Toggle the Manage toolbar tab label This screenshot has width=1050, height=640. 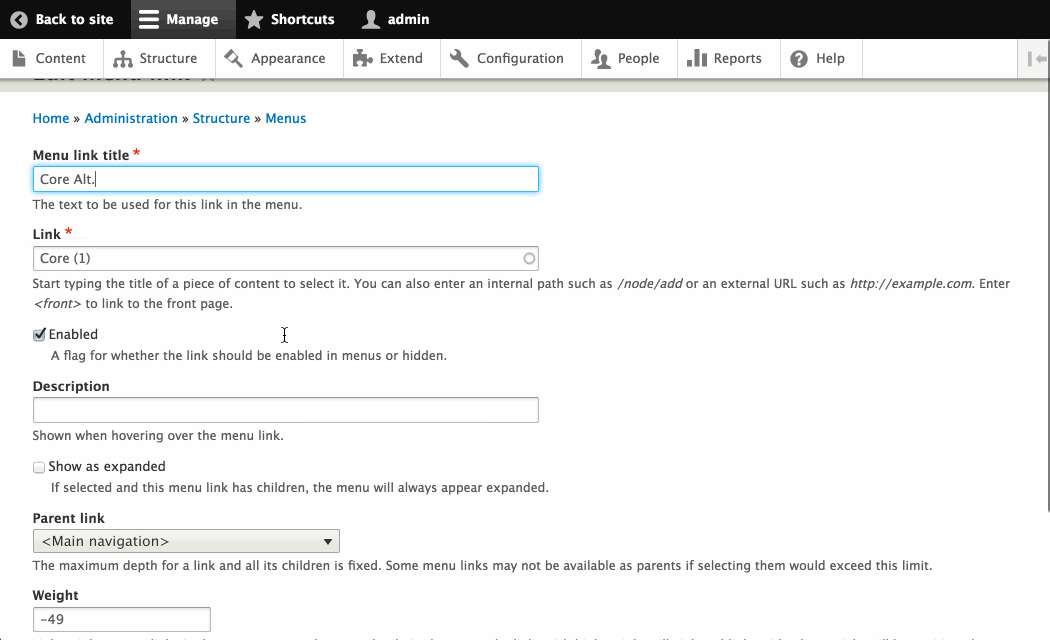pyautogui.click(x=192, y=19)
